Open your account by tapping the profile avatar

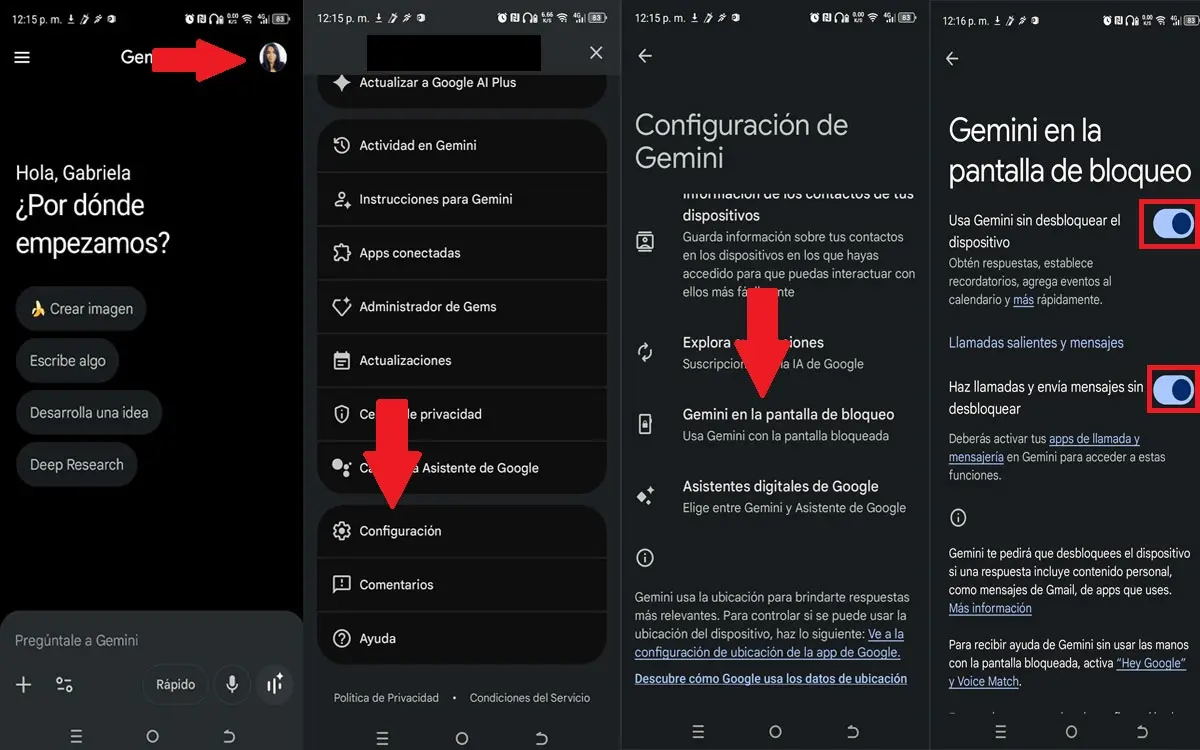point(273,57)
